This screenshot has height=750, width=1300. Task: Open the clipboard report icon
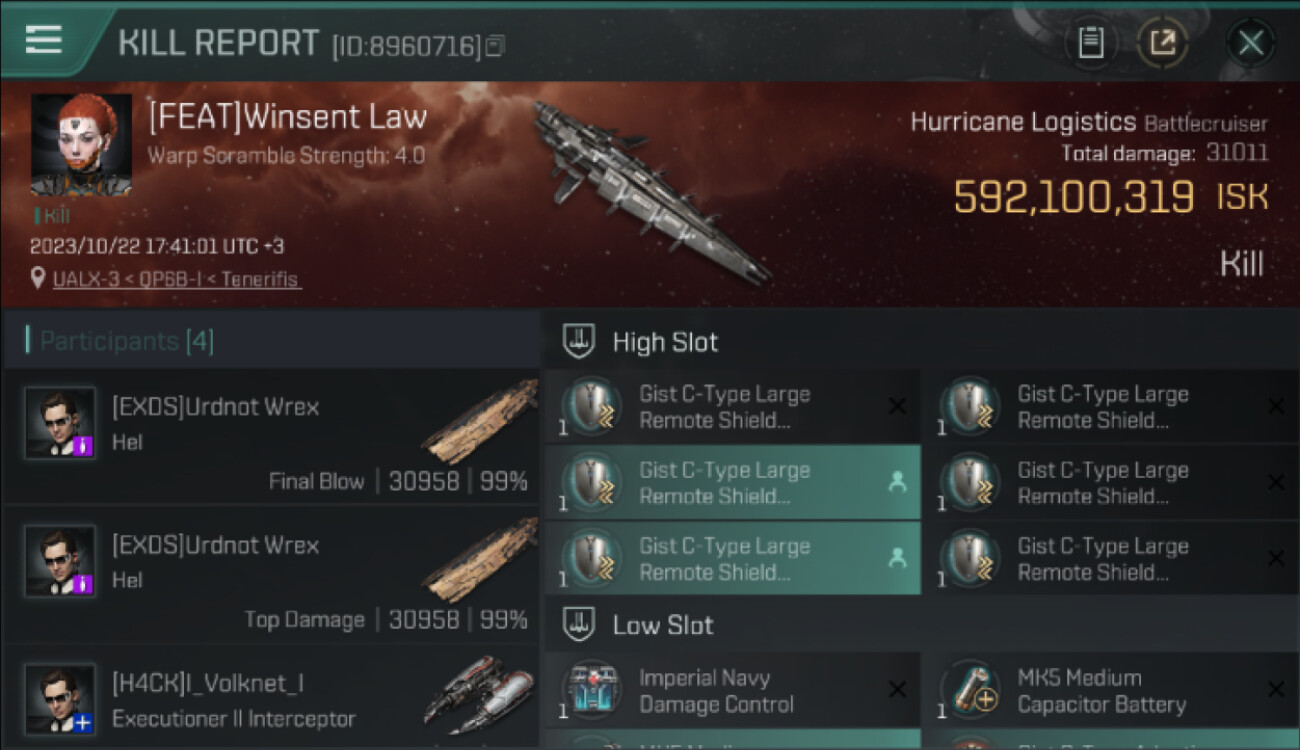coord(1091,43)
